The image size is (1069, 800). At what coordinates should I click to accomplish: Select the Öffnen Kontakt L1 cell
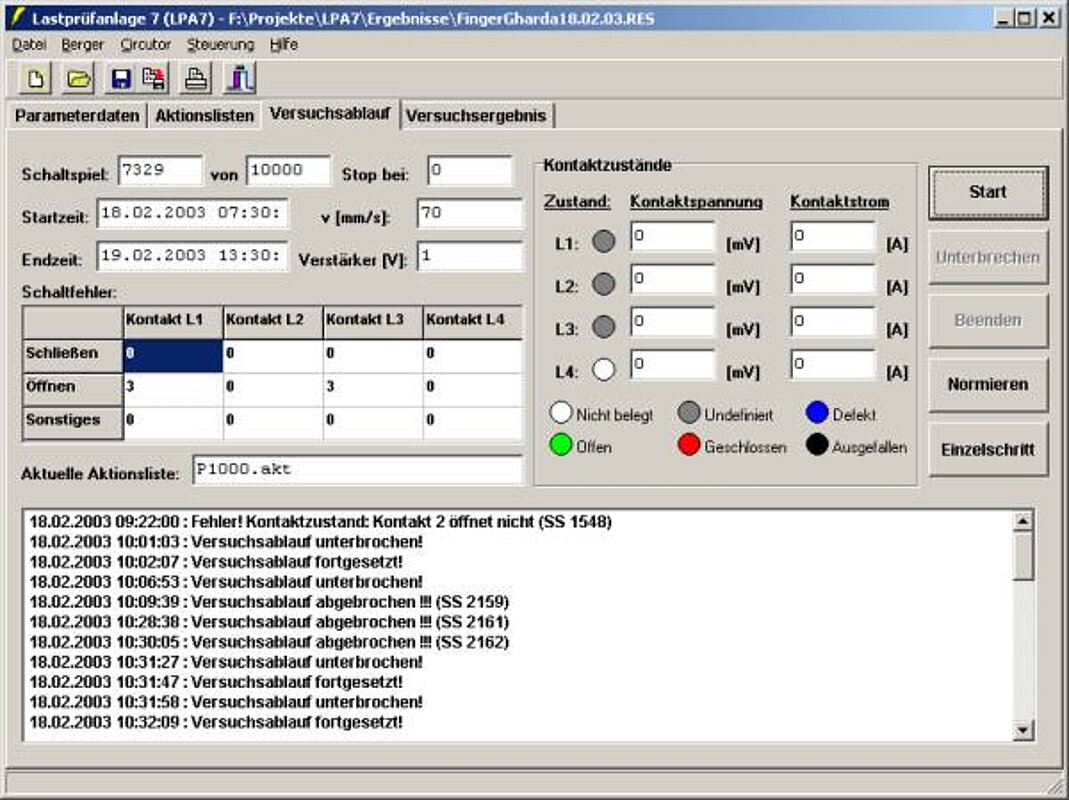173,389
